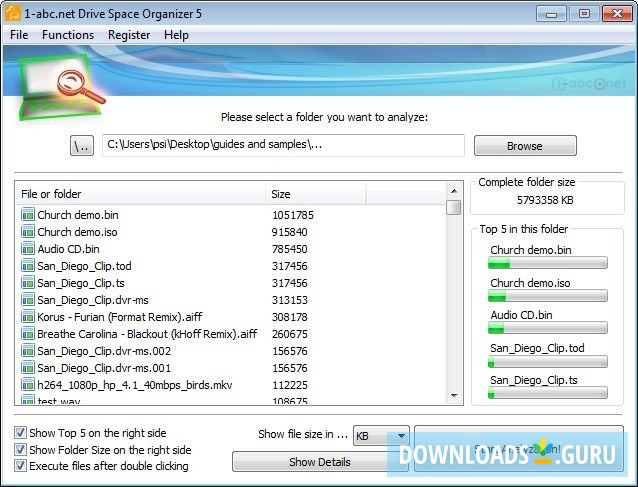The width and height of the screenshot is (638, 487).
Task: Click the folder path input field
Action: coord(283,145)
